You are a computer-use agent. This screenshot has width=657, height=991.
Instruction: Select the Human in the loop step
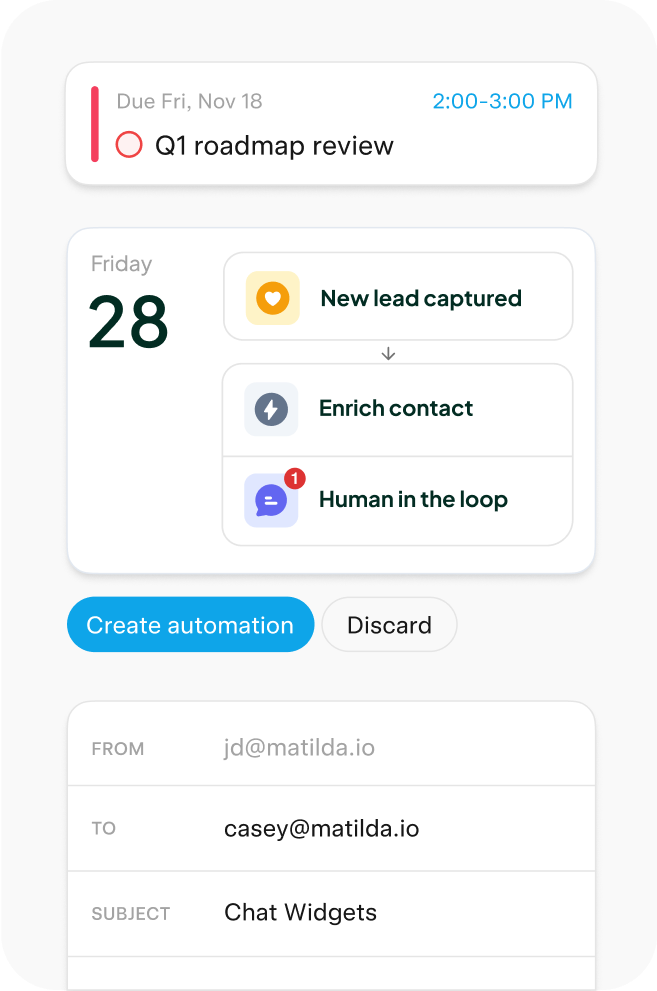tap(413, 500)
